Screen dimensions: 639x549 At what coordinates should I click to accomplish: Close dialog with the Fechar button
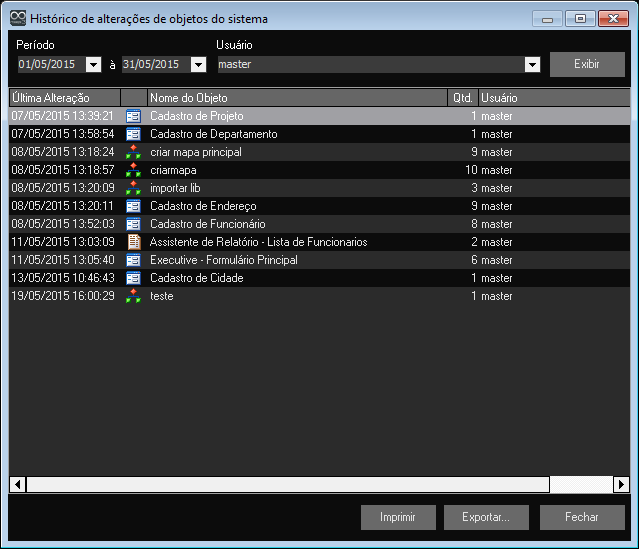(581, 517)
